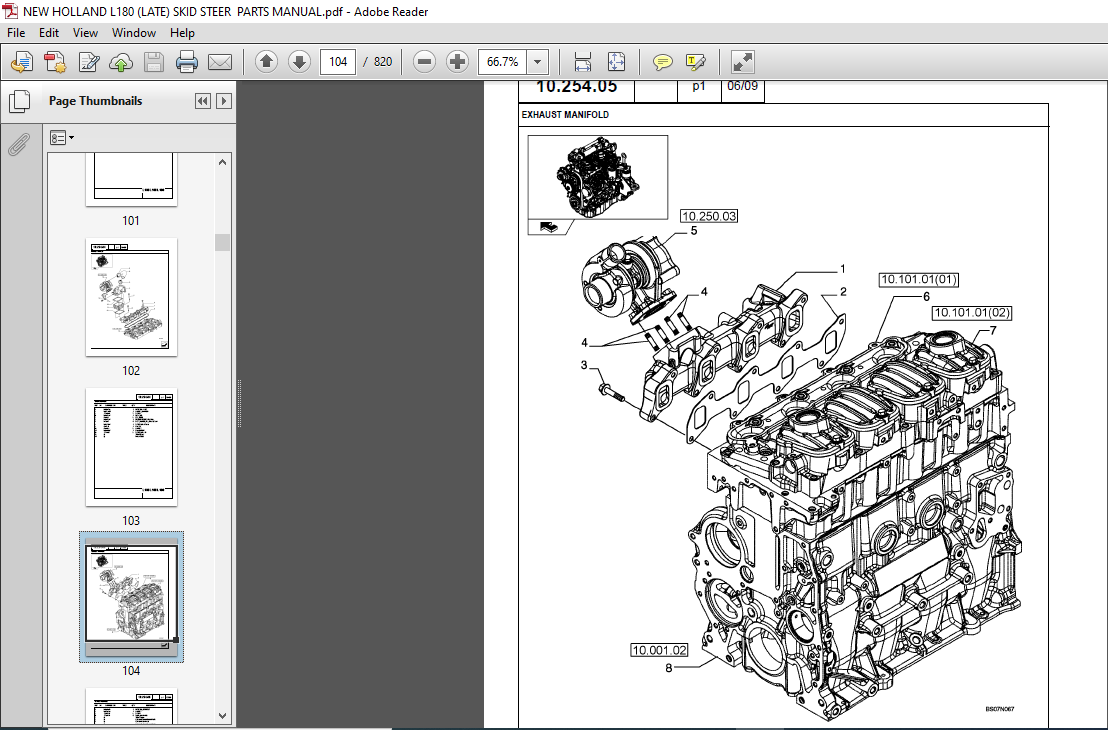Viewport: 1108px width, 730px height.
Task: Open the Sign / fill form tool
Action: pos(88,62)
